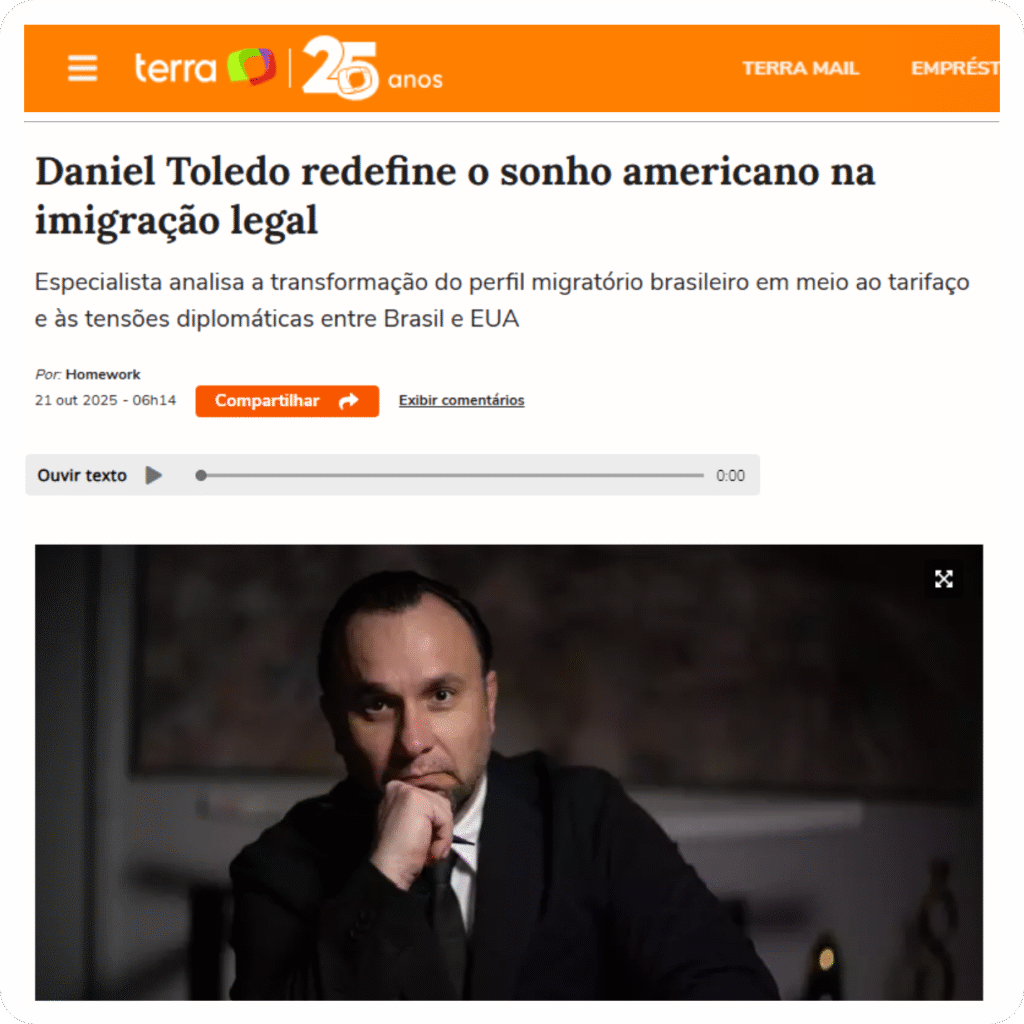This screenshot has width=1024, height=1024.
Task: Play the Ouvir texto audio
Action: point(153,475)
